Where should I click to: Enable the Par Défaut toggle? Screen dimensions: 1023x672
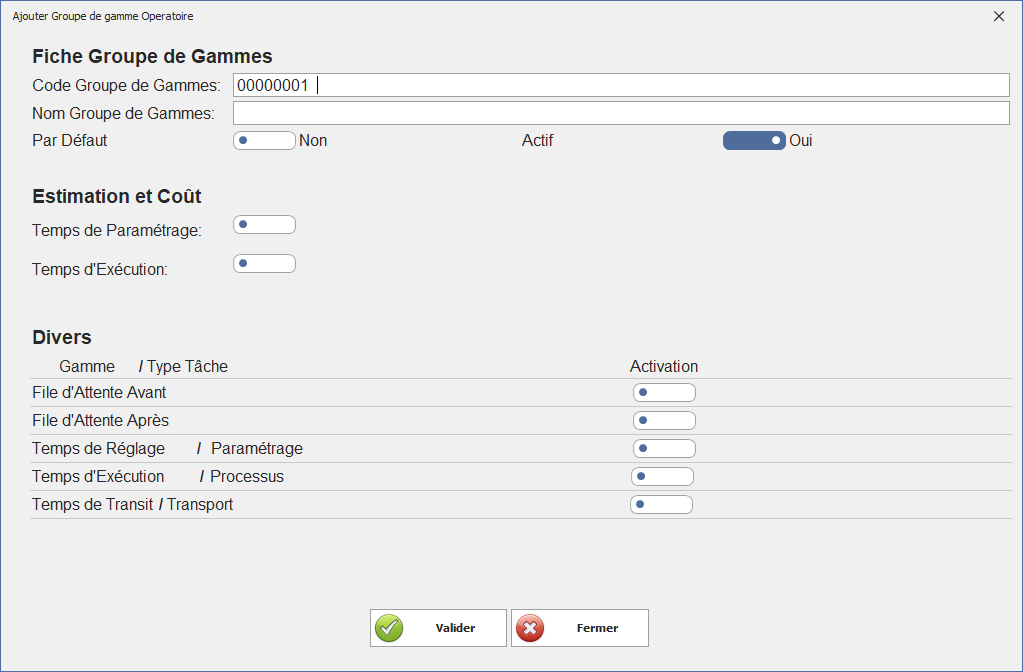click(264, 141)
